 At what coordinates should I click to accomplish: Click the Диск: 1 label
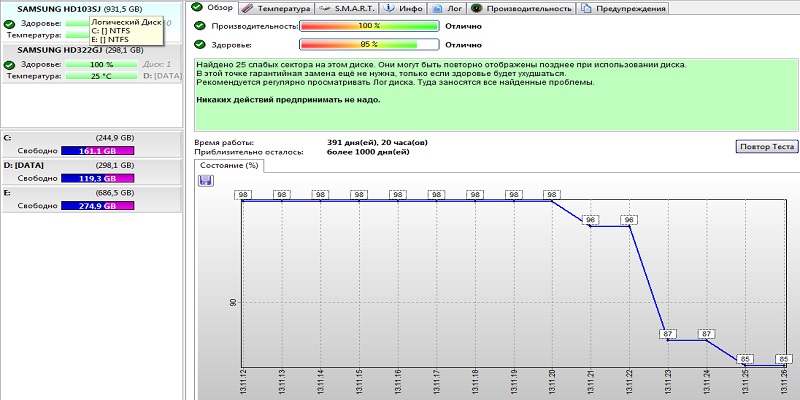click(x=157, y=65)
